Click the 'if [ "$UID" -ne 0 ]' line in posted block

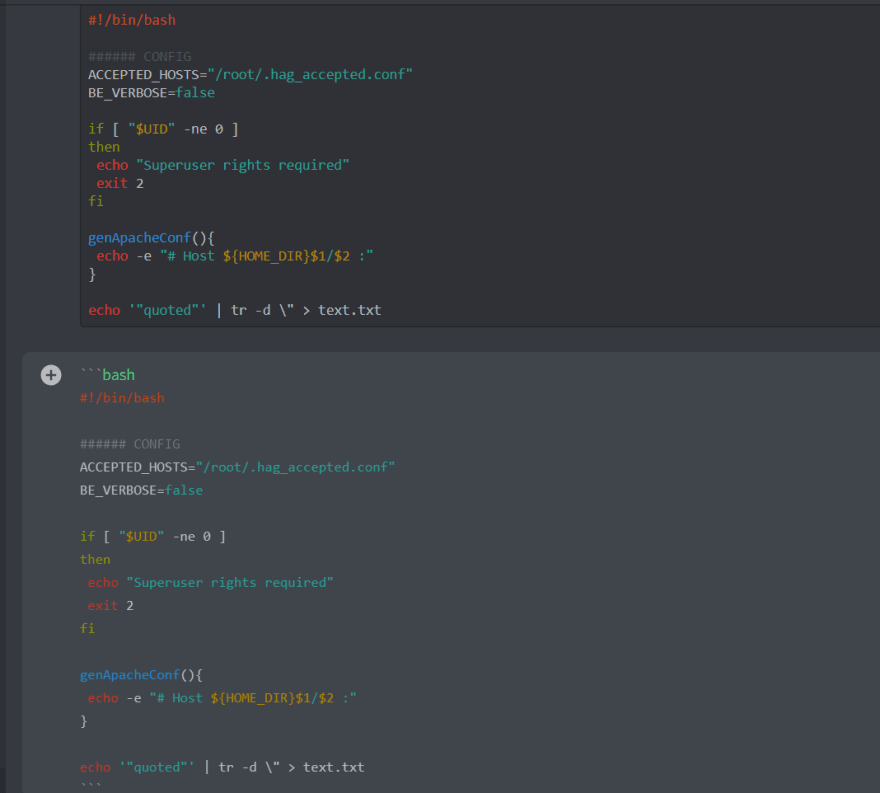163,129
